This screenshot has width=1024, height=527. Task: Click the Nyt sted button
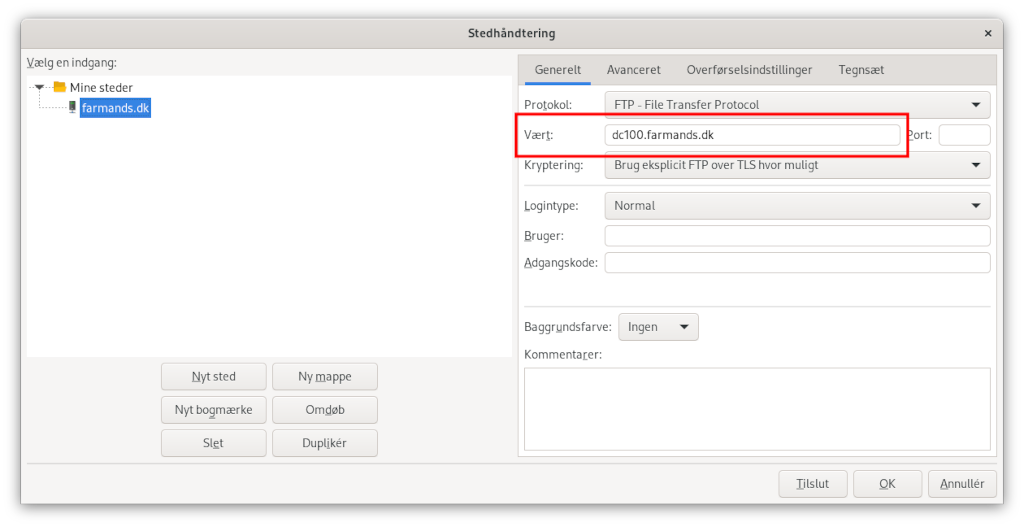pyautogui.click(x=214, y=377)
